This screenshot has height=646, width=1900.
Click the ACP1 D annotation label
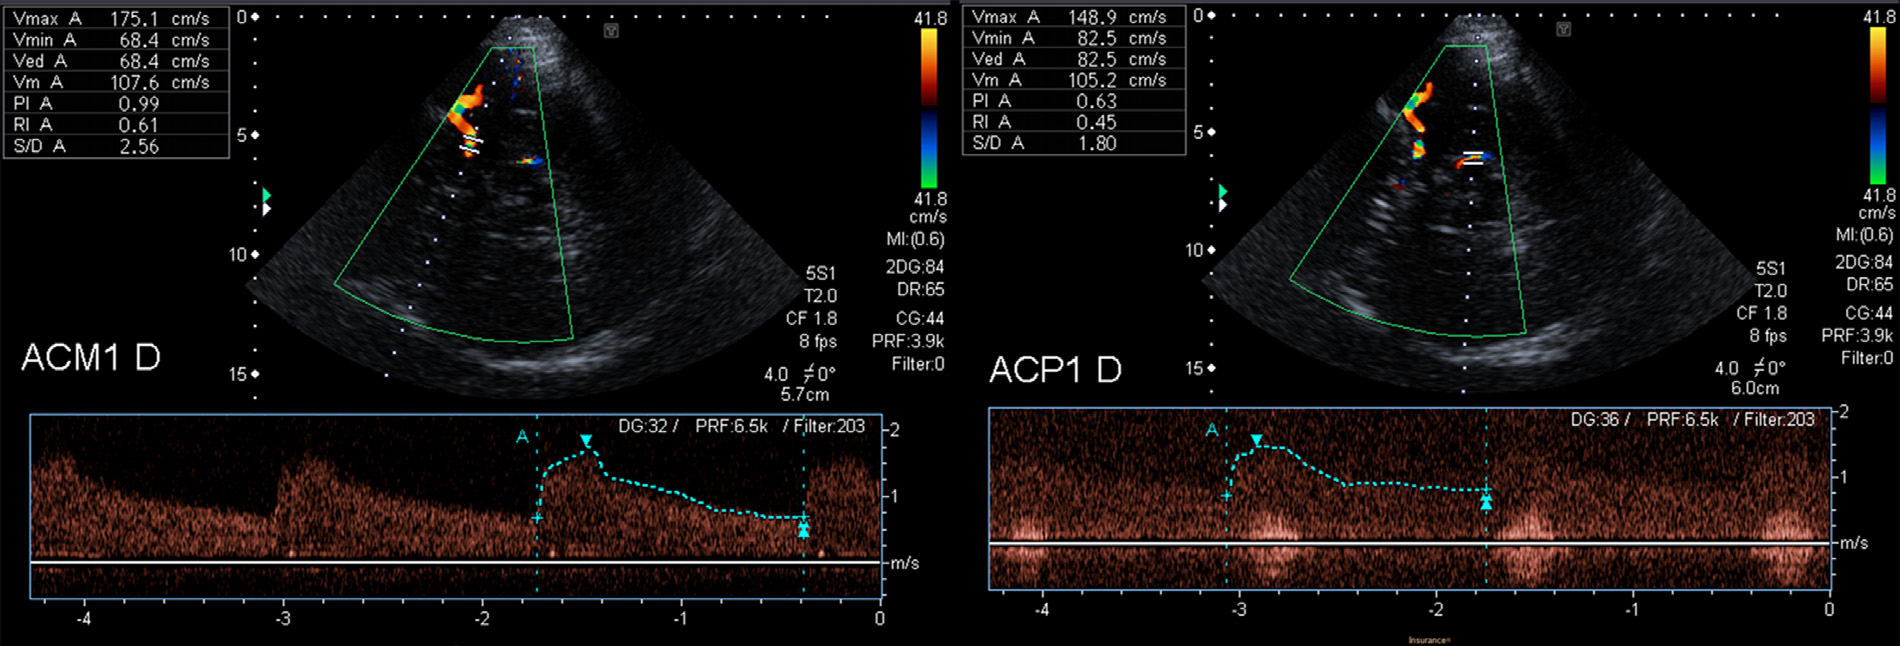point(1055,370)
